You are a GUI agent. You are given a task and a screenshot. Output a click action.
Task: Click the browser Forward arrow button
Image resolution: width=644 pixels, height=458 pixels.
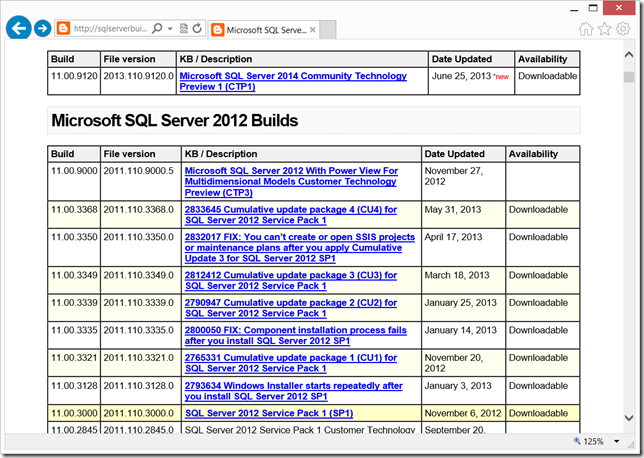[43, 29]
